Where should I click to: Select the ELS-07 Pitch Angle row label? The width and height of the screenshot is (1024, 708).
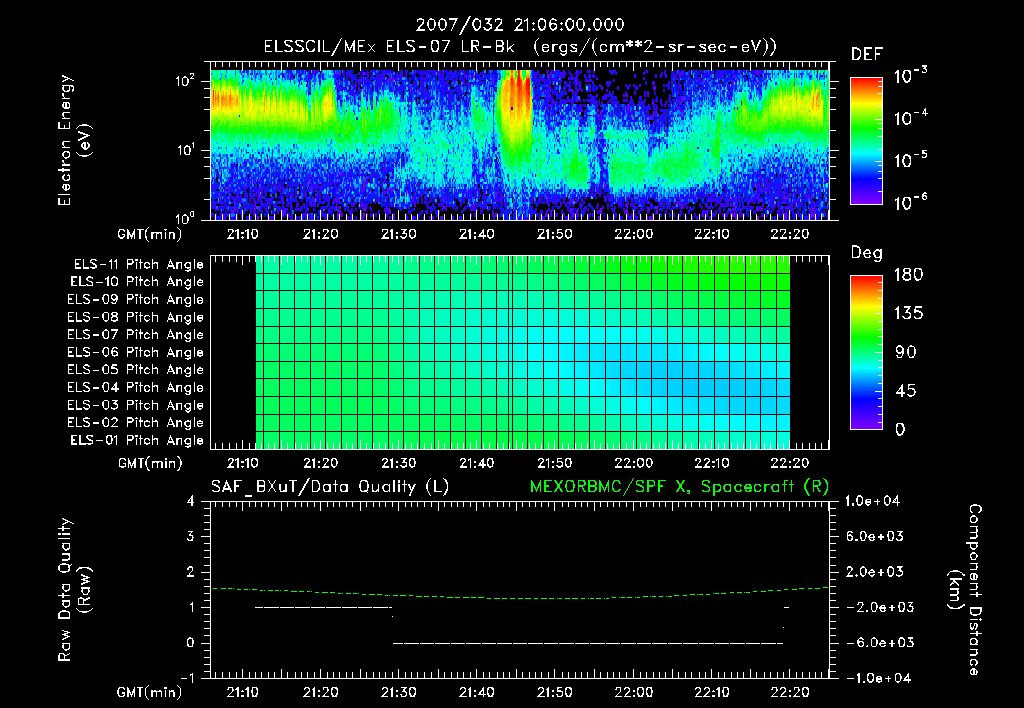[x=136, y=335]
